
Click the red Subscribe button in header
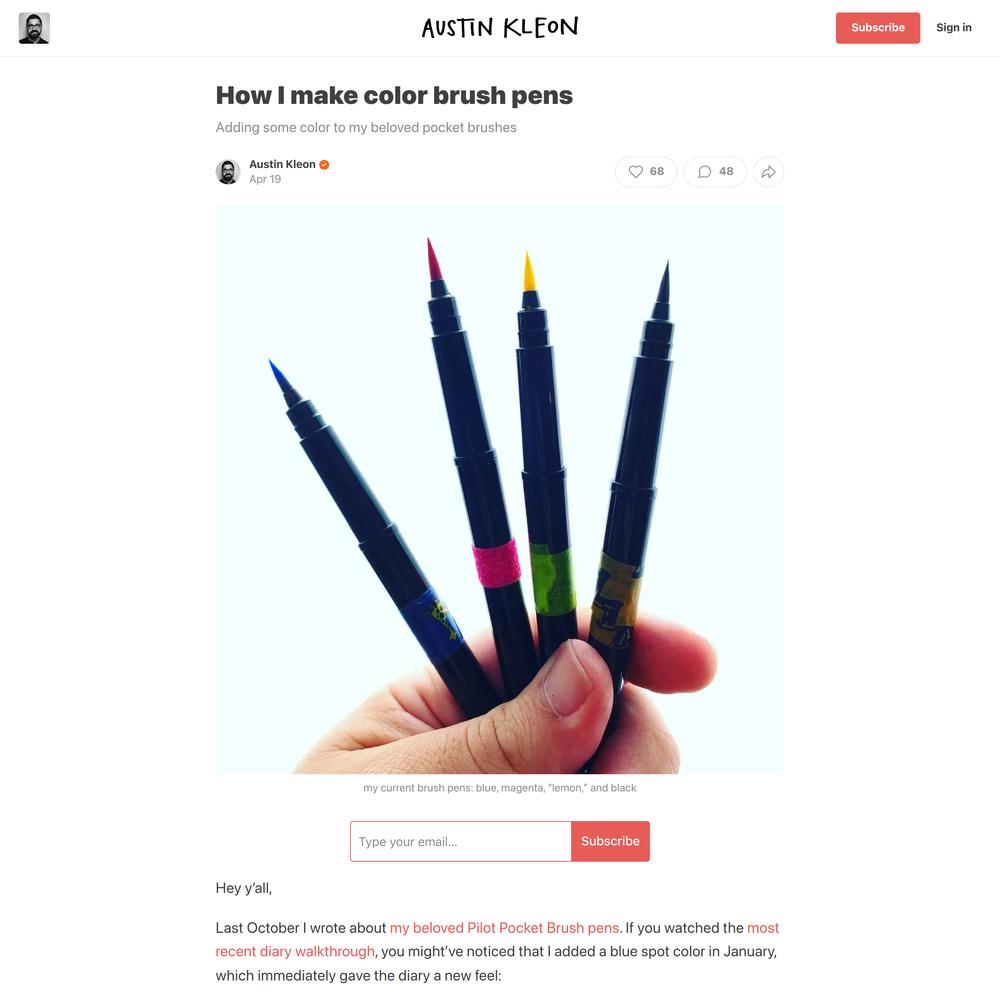878,28
